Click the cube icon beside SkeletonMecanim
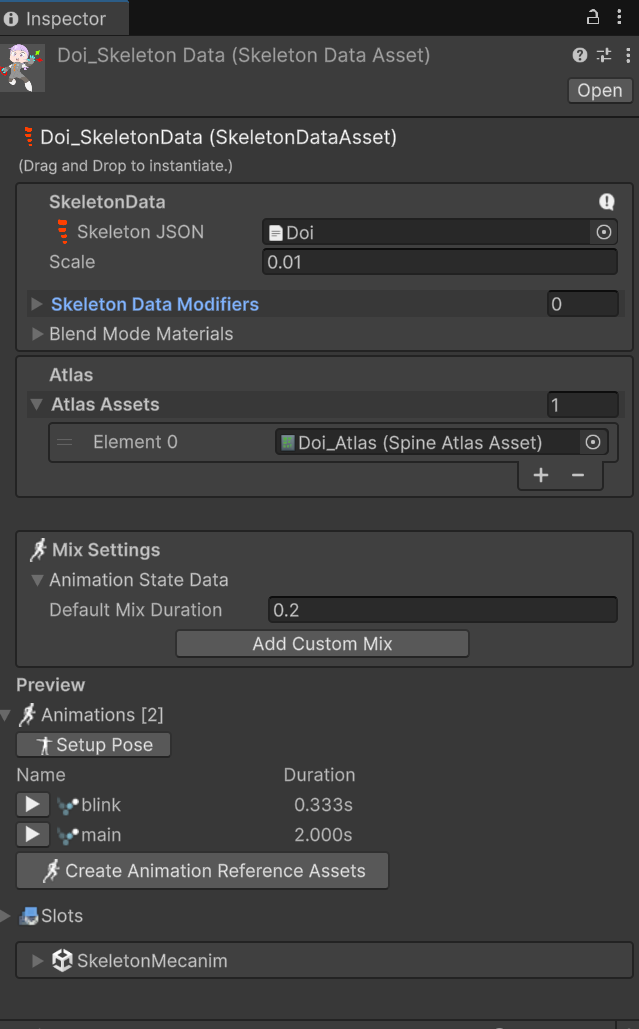639x1029 pixels. click(x=62, y=959)
